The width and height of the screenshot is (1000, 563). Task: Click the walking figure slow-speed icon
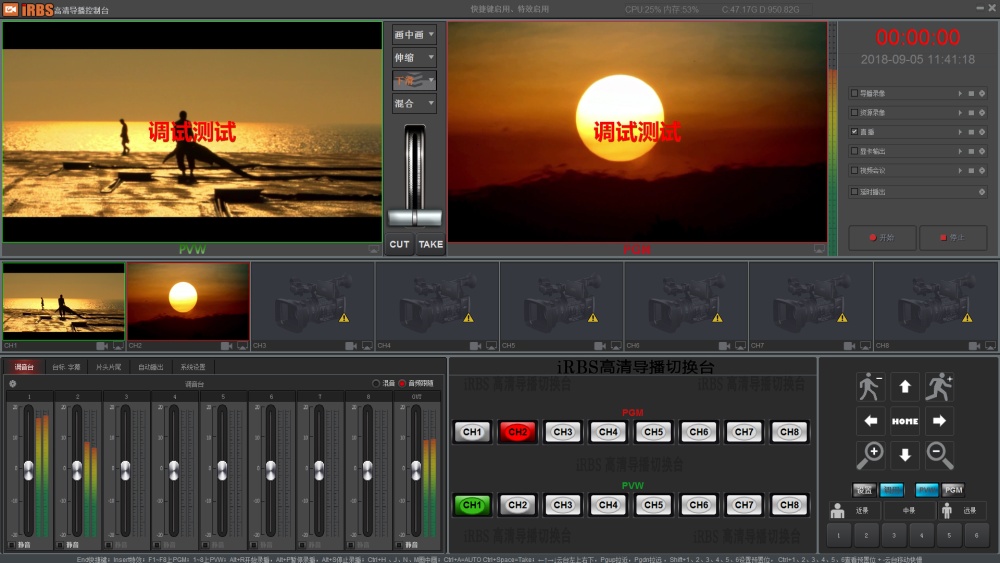(871, 386)
